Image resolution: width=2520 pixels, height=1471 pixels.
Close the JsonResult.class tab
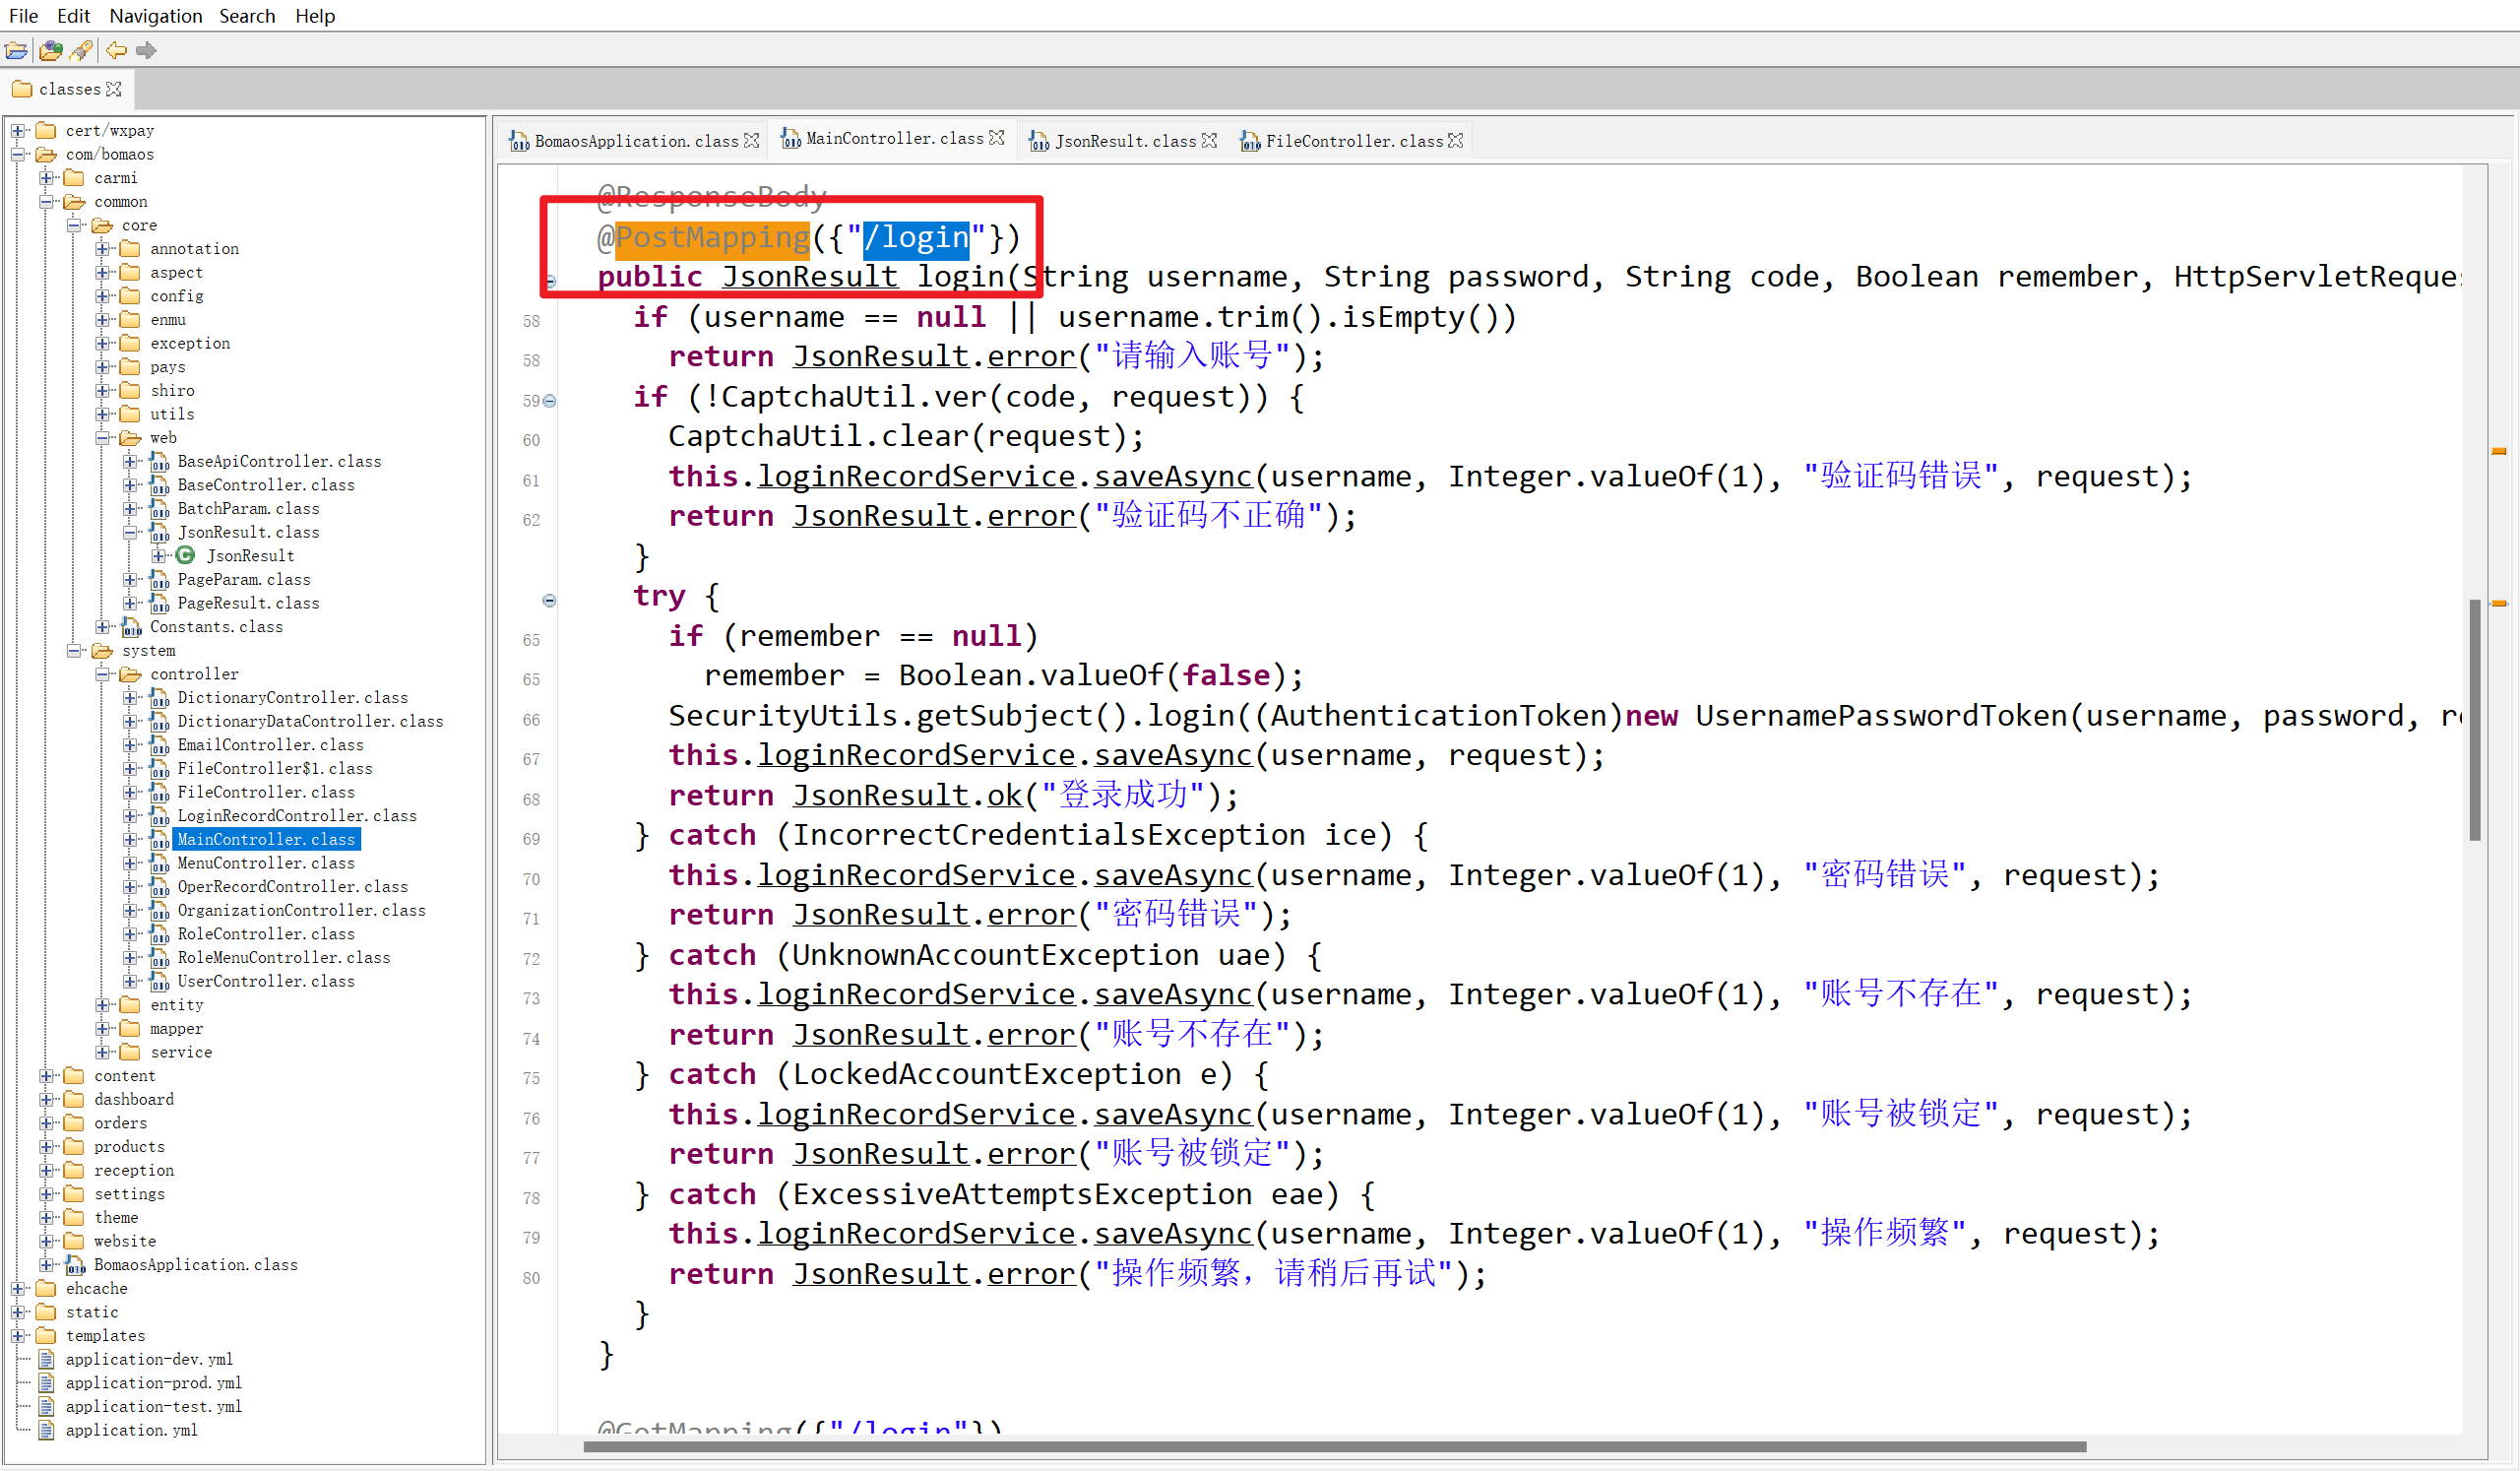tap(1210, 141)
